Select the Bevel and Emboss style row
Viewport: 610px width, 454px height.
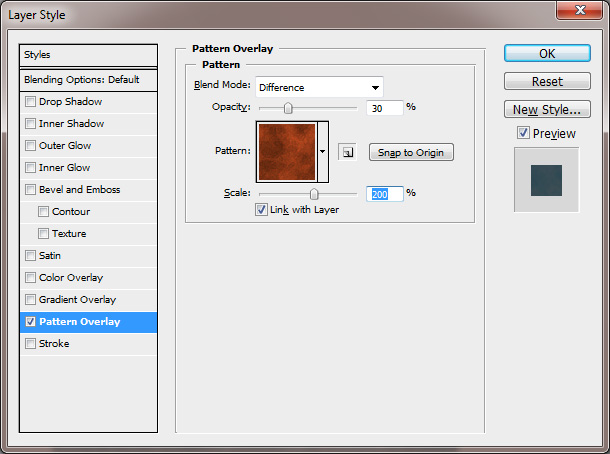[88, 189]
